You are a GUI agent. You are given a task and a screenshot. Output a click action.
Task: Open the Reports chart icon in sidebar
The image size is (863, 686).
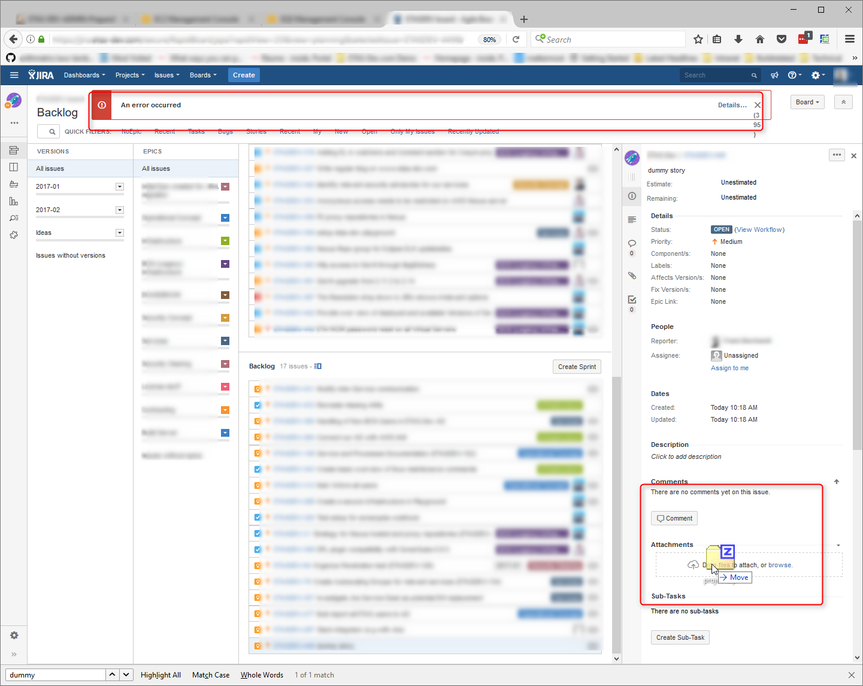click(x=14, y=201)
